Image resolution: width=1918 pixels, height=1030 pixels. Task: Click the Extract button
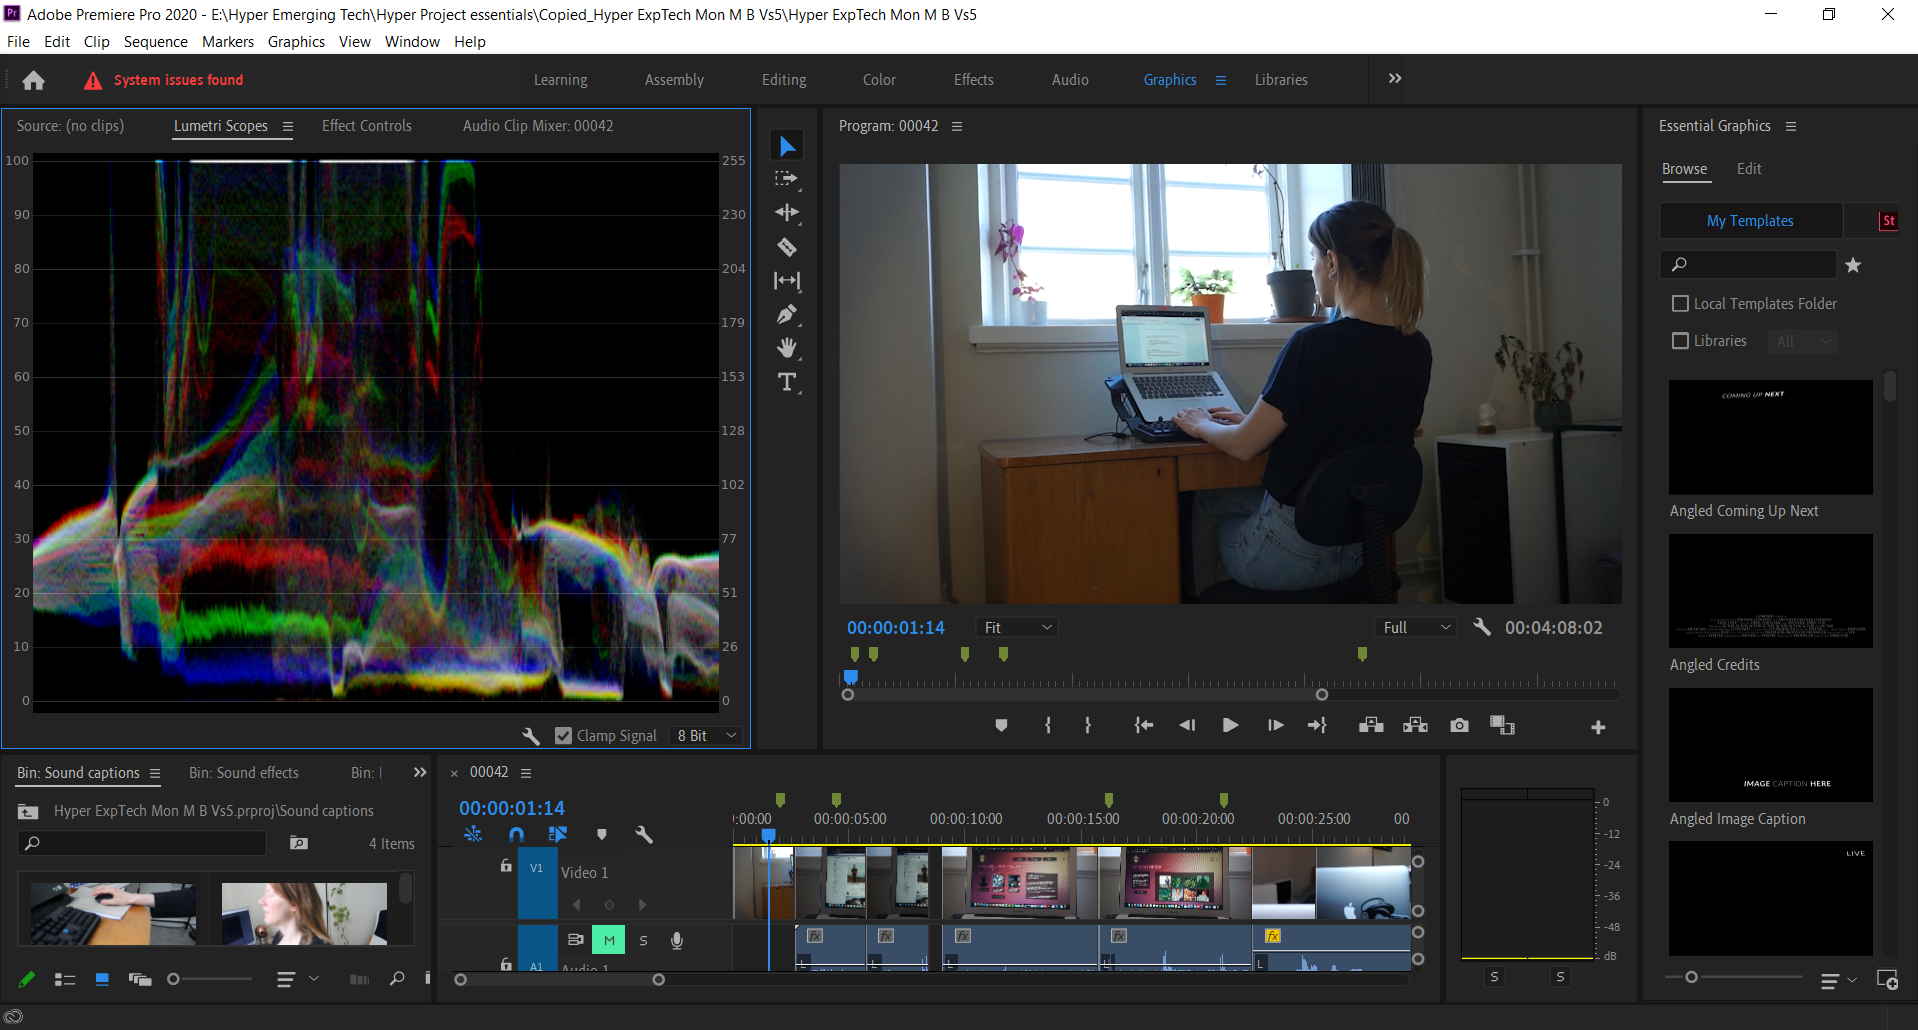pyautogui.click(x=1415, y=726)
